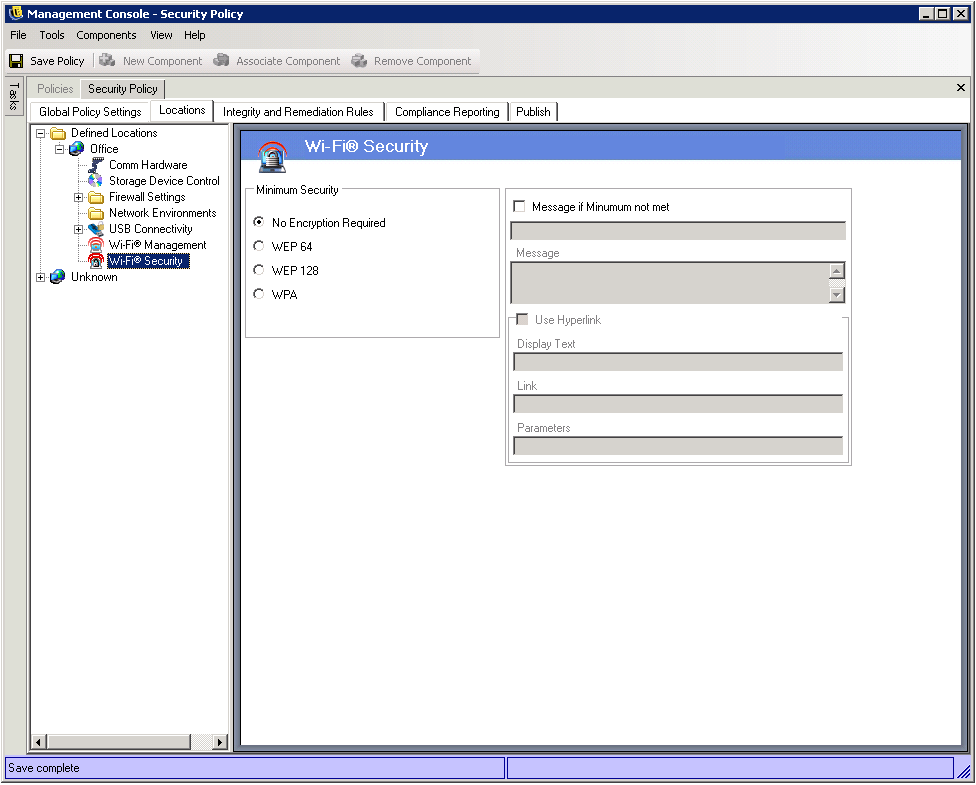Open Integrity and Remediation Rules tab
The height and width of the screenshot is (785, 976).
pyautogui.click(x=298, y=111)
